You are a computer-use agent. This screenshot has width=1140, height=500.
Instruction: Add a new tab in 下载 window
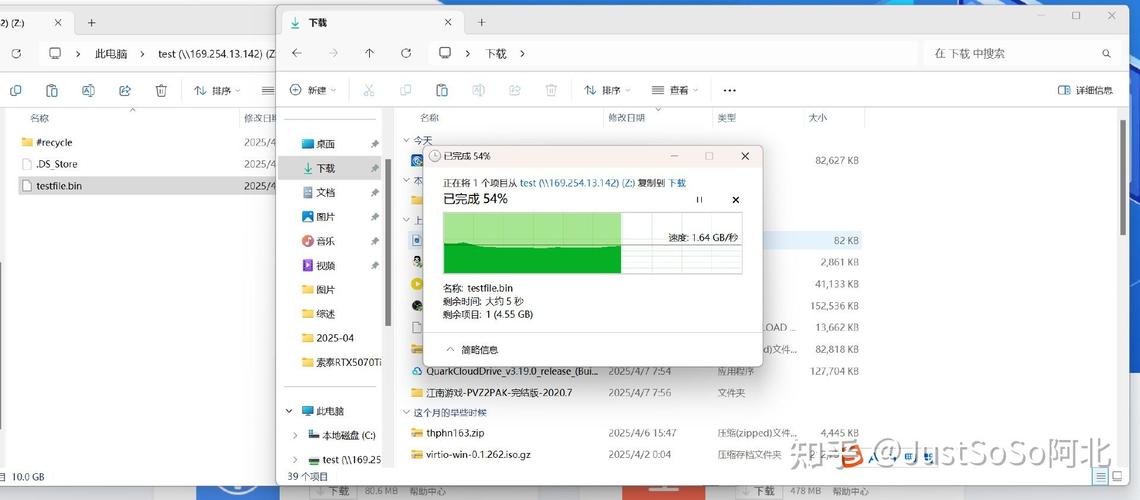481,23
